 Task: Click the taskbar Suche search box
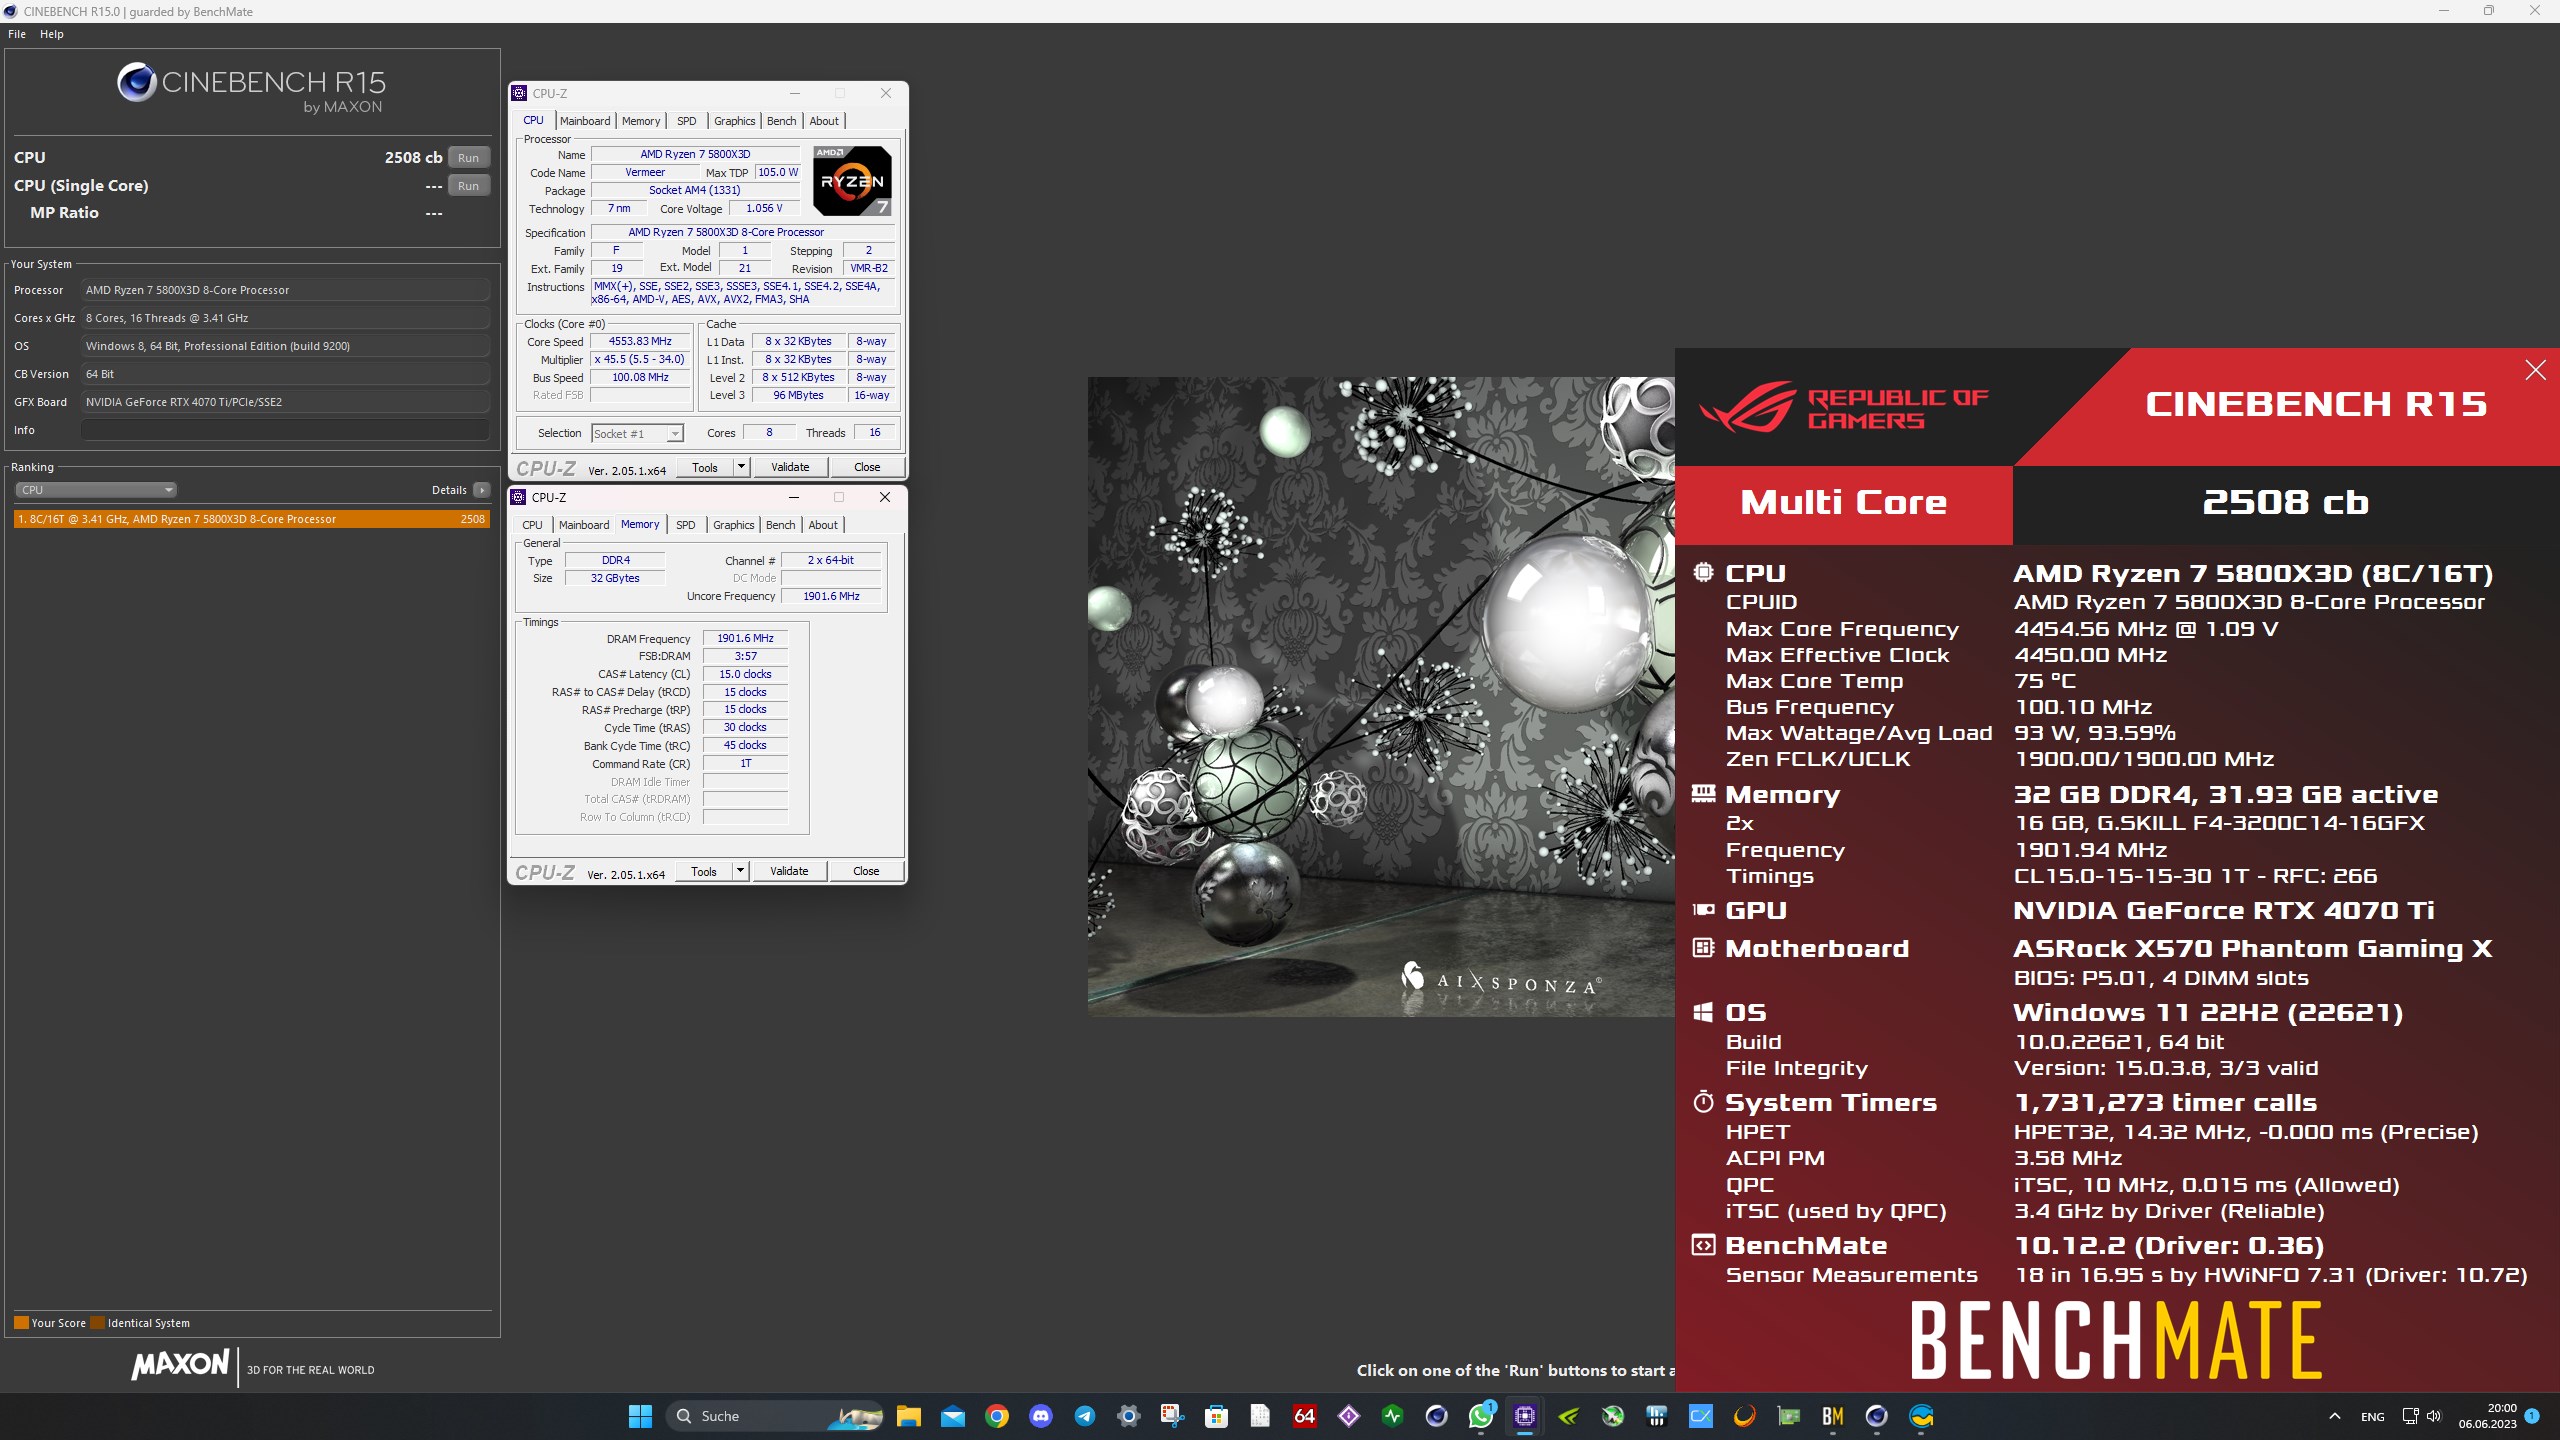(x=776, y=1416)
